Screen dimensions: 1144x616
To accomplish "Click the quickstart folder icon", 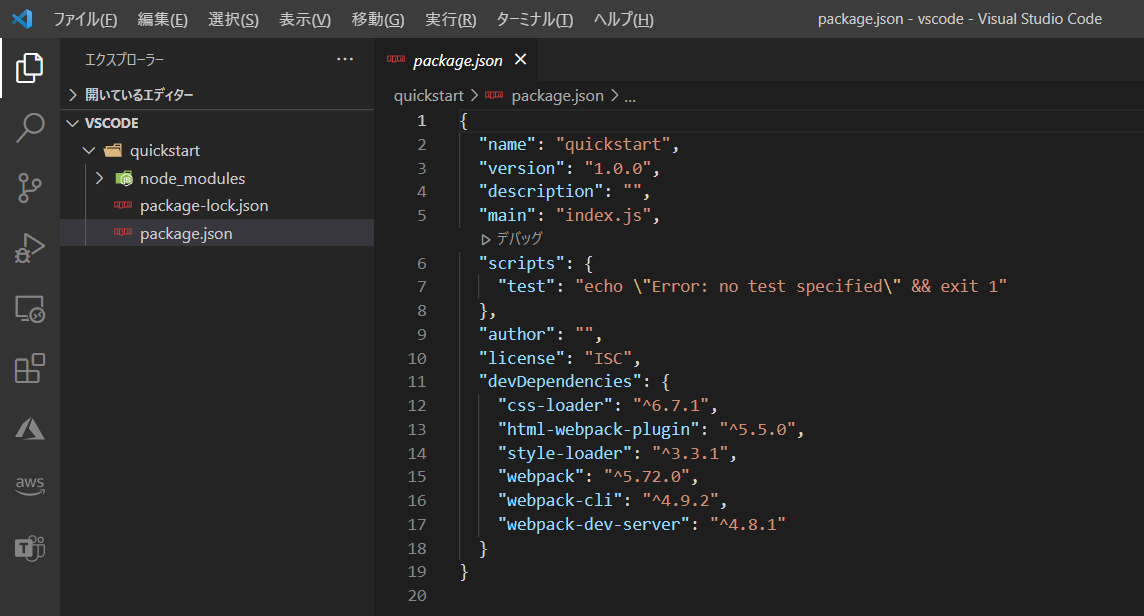I will click(x=112, y=150).
